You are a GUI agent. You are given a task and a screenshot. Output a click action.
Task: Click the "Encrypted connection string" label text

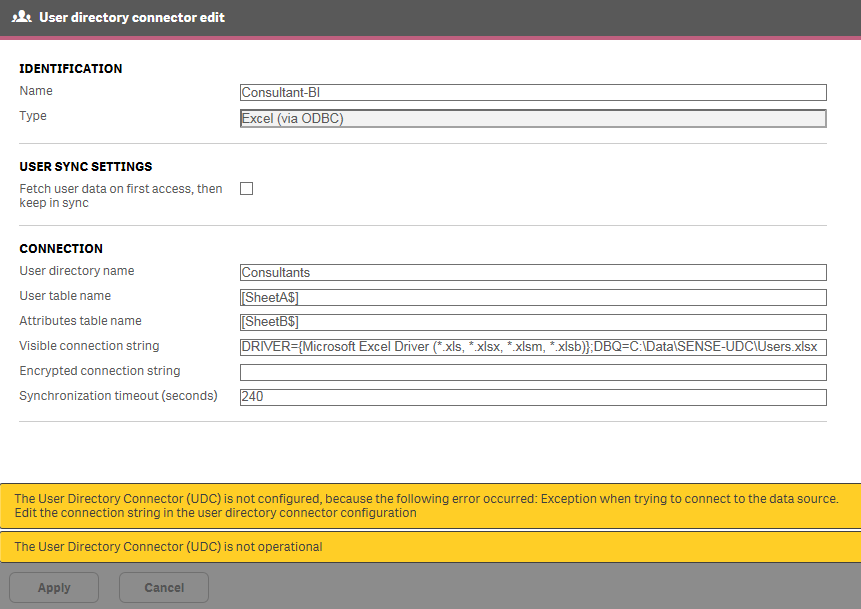100,371
